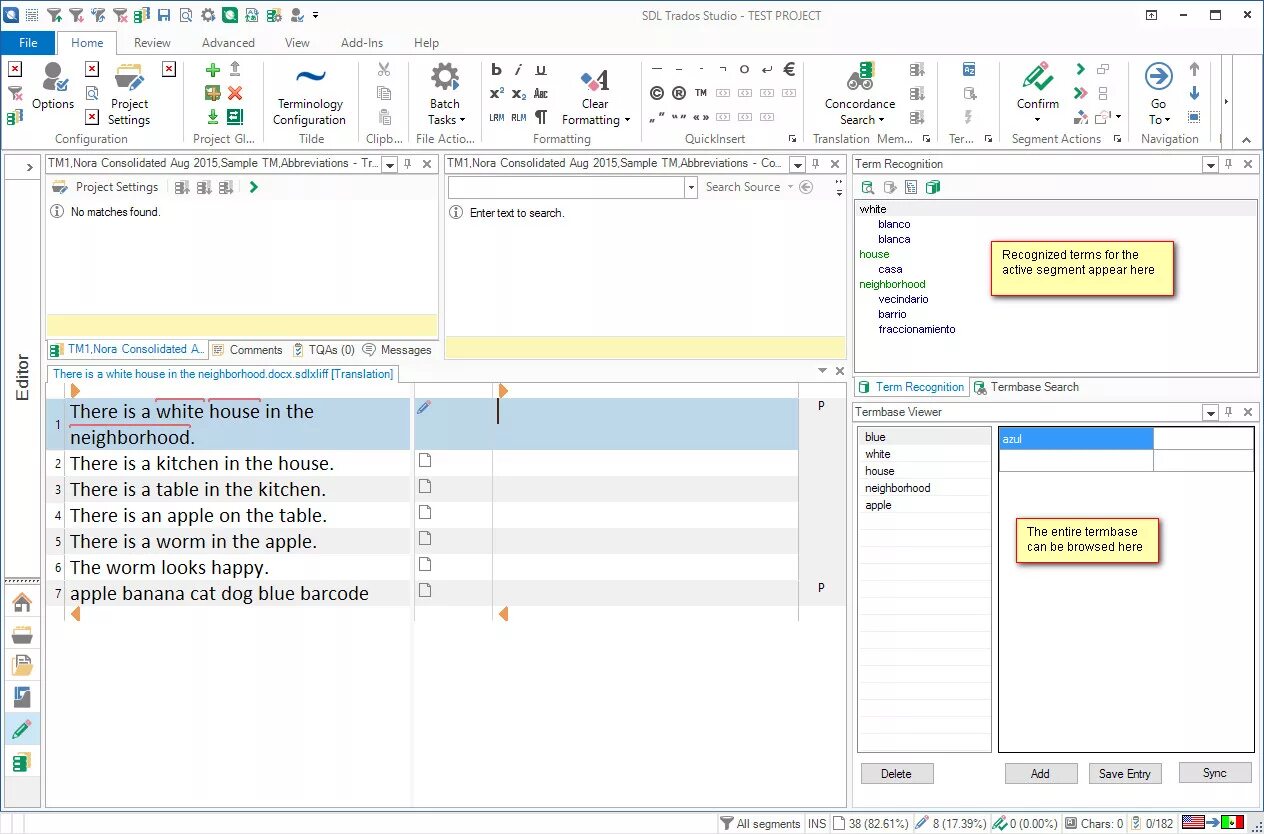The height and width of the screenshot is (834, 1264).
Task: Insert the copyright symbol
Action: 657,93
